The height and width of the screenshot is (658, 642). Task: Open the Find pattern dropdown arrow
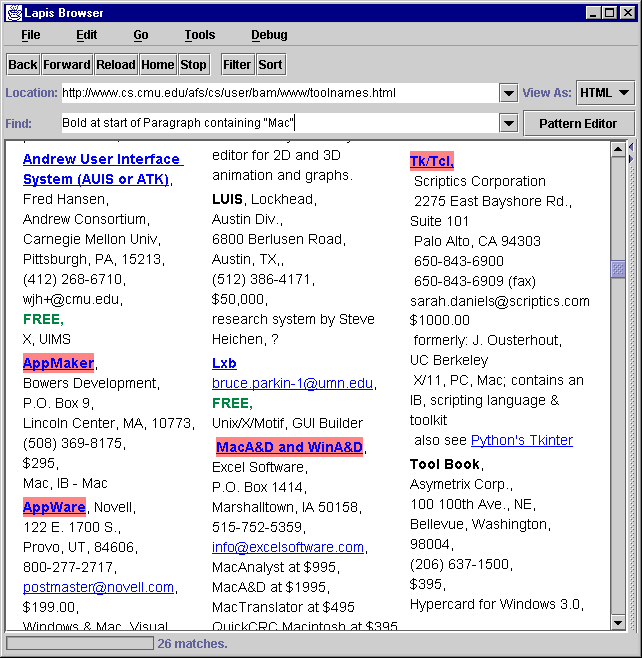pyautogui.click(x=508, y=123)
